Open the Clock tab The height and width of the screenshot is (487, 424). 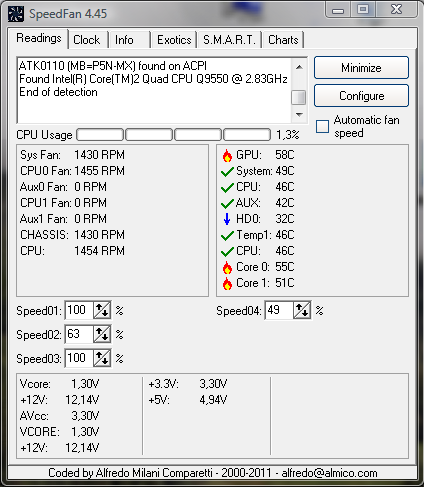[87, 40]
